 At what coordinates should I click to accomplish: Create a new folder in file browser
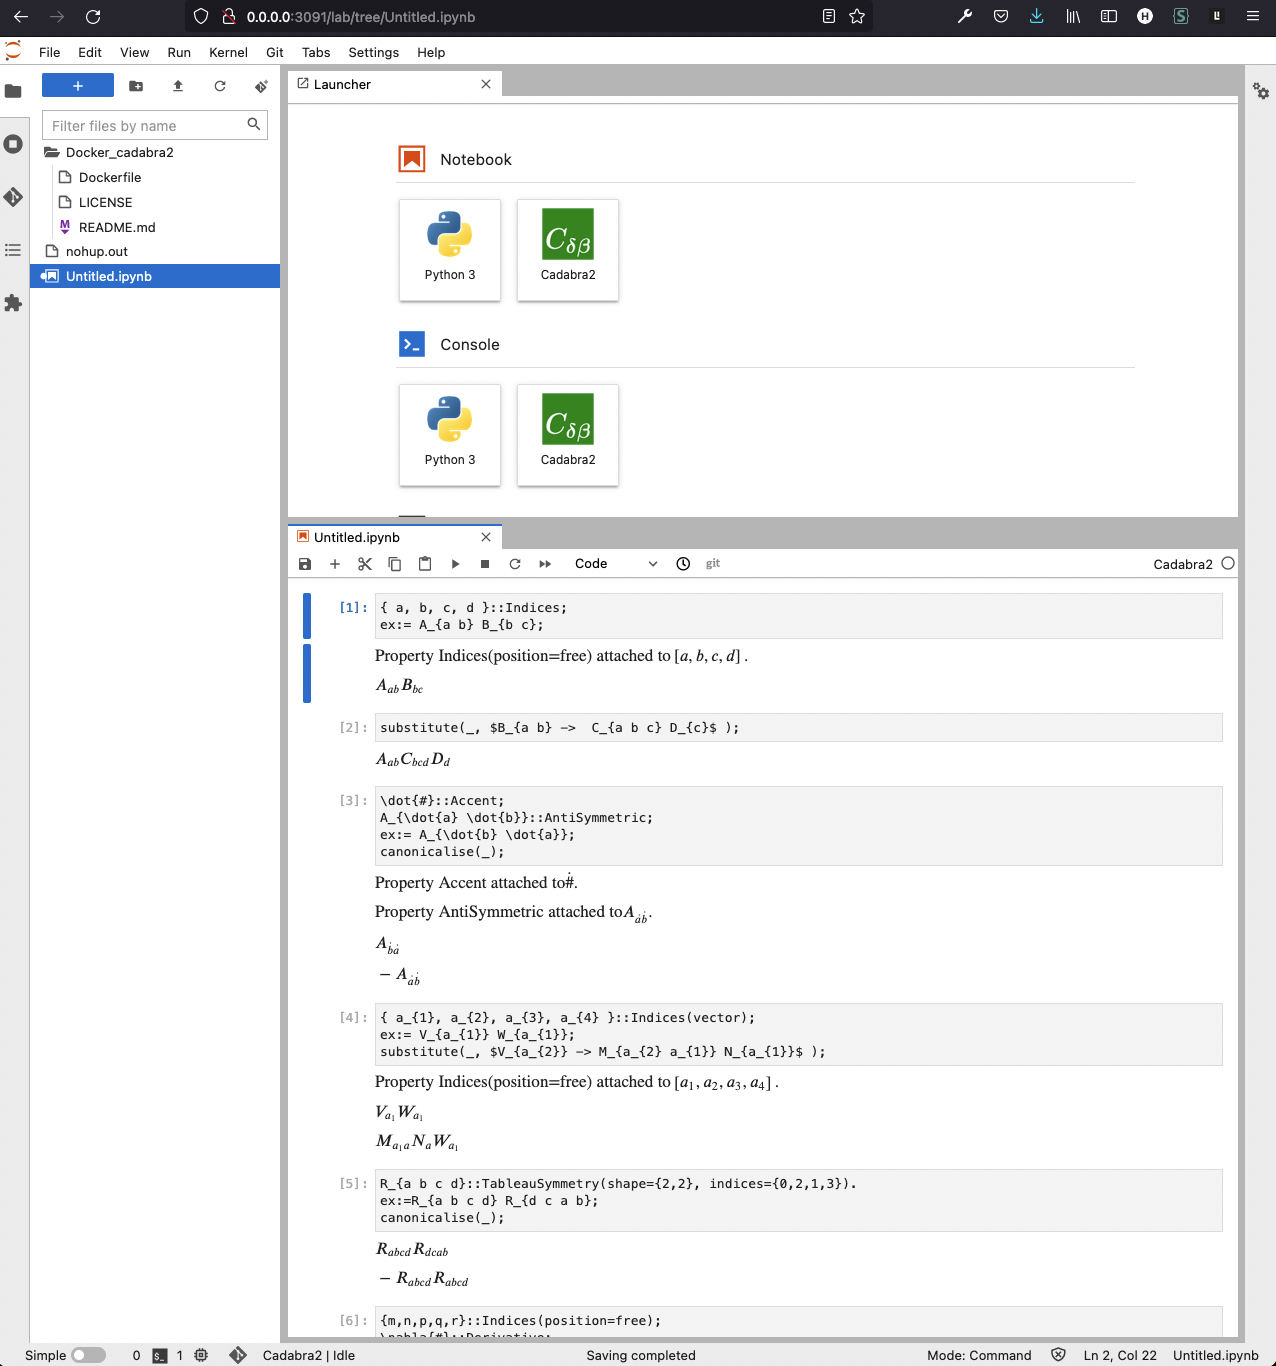135,86
